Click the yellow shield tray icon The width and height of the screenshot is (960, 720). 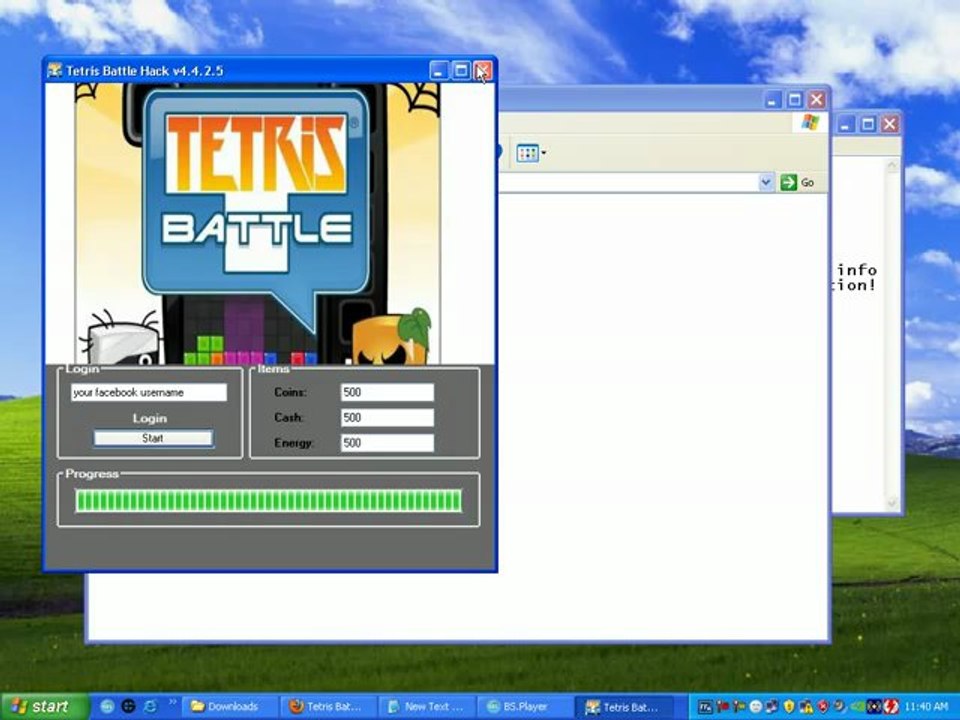click(x=789, y=707)
